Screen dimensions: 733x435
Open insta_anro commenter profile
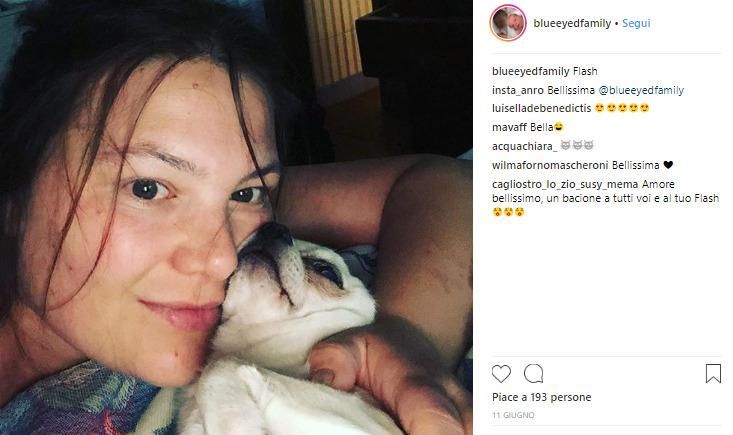pos(518,90)
